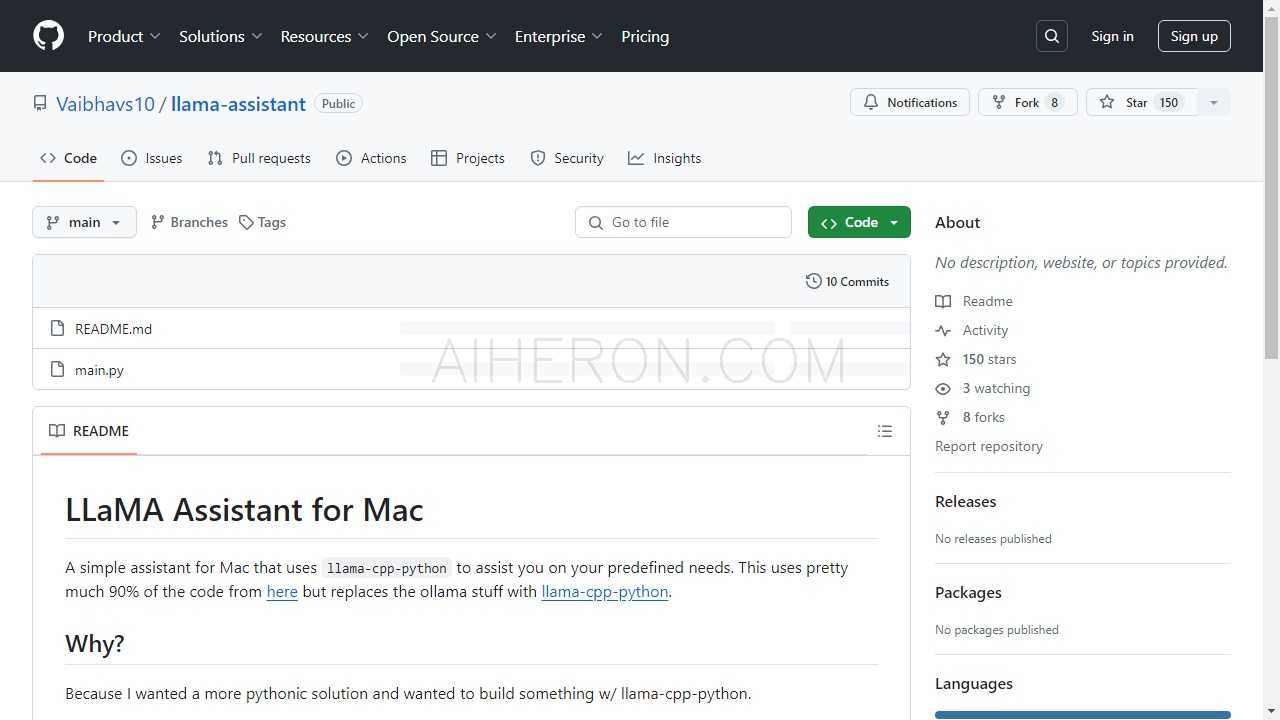Viewport: 1280px width, 720px height.
Task: Follow the 'here' link in README
Action: (x=282, y=591)
